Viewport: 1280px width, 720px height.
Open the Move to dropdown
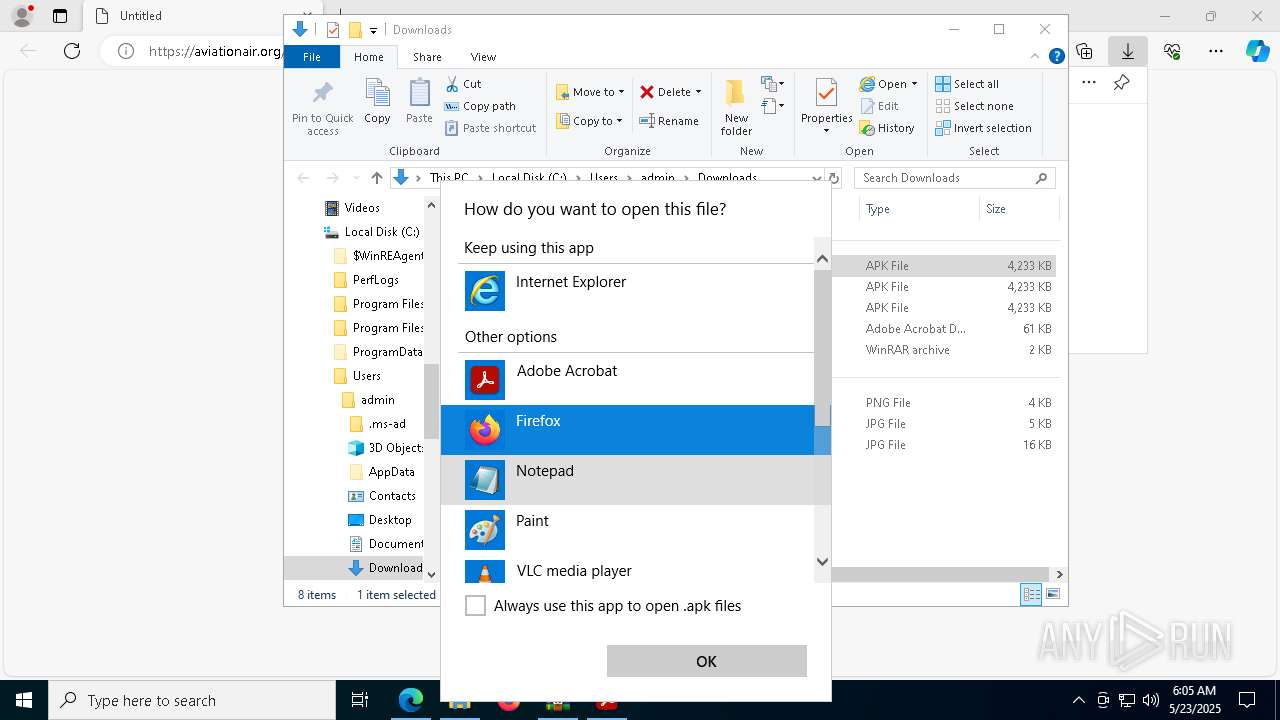[x=590, y=92]
